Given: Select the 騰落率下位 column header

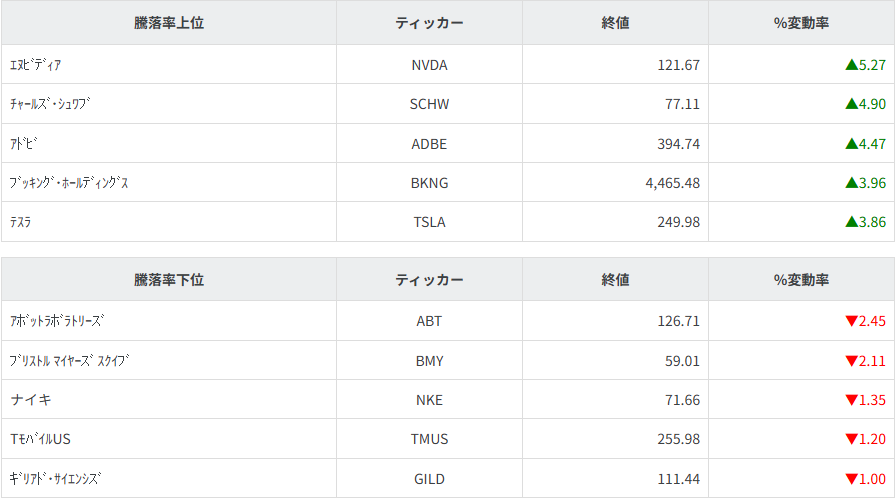Looking at the screenshot, I should [168, 280].
